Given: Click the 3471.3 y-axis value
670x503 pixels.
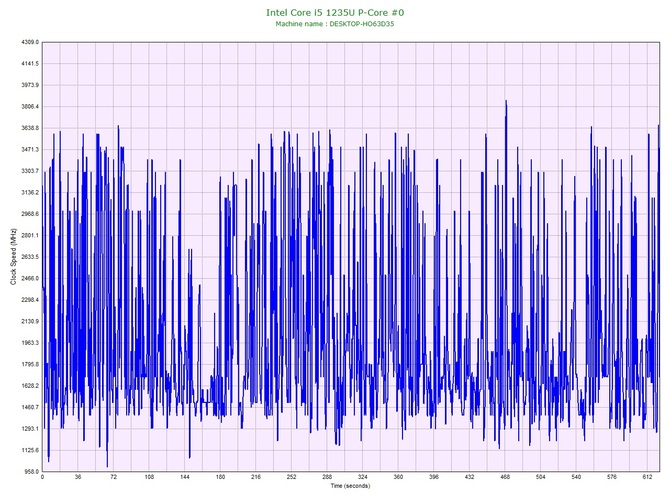Looking at the screenshot, I should 30,150.
